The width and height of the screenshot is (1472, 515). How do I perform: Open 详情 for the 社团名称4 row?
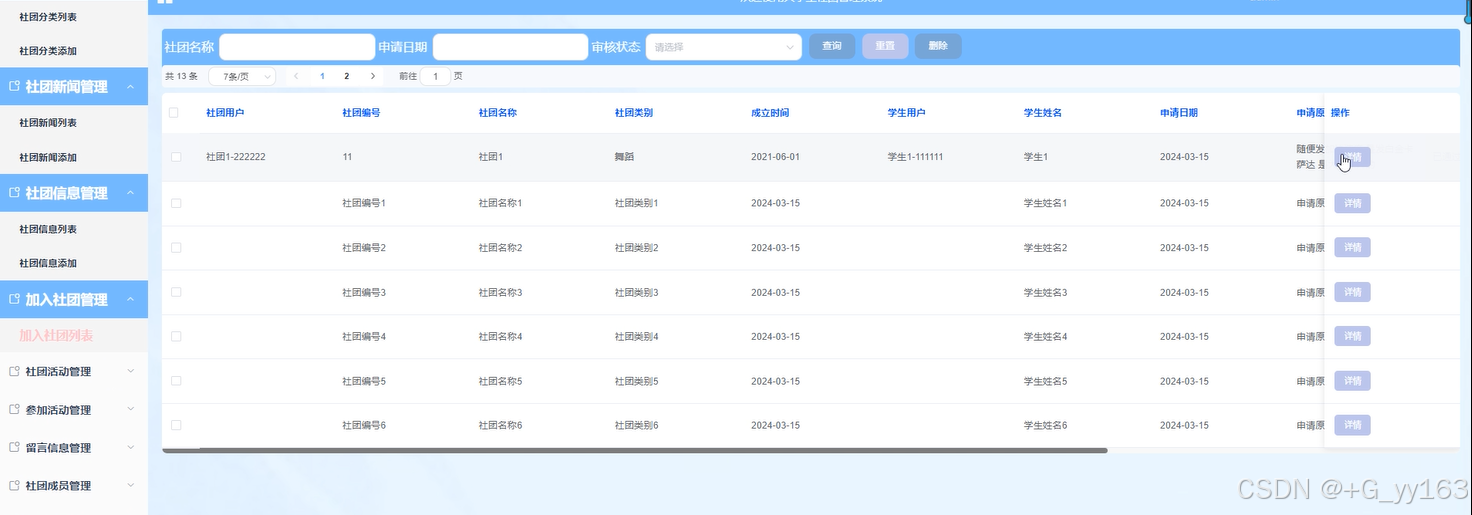point(1352,336)
